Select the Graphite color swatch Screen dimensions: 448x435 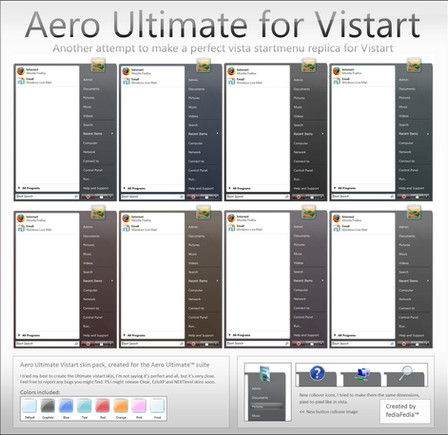[48, 406]
